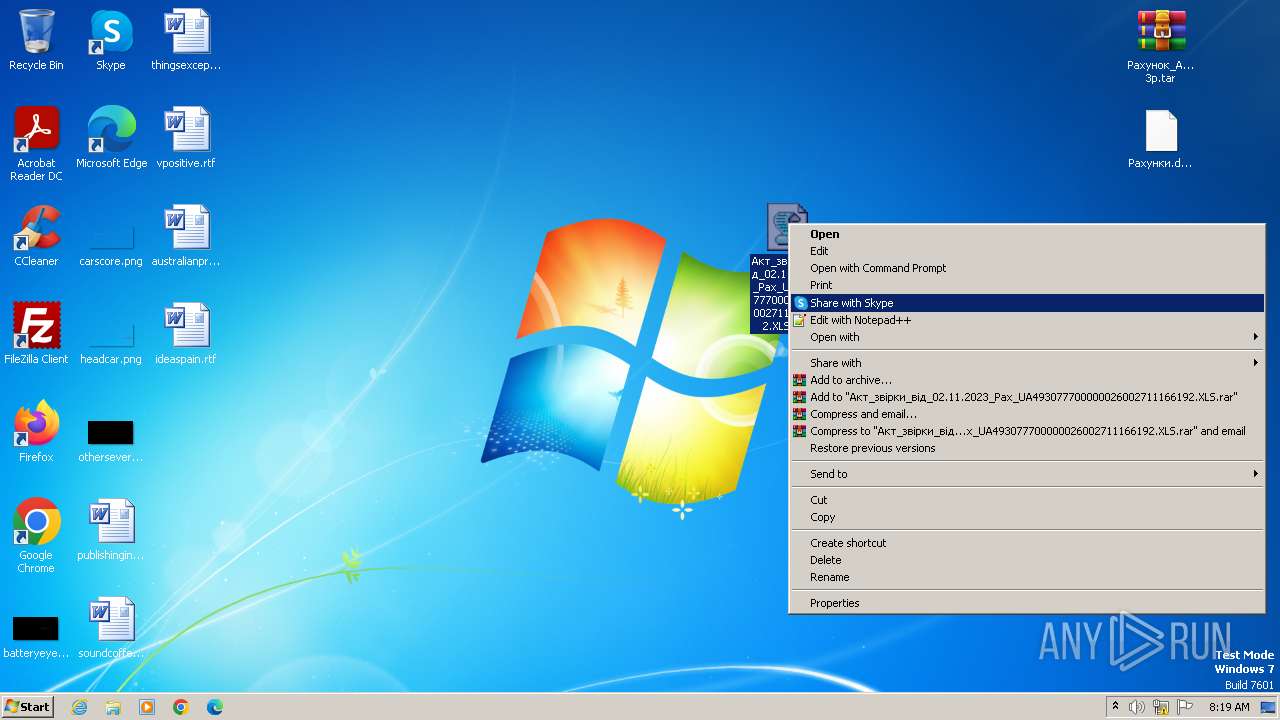Screen dimensions: 1280x720
Task: Choose Copy from the context menu
Action: pos(1026,517)
